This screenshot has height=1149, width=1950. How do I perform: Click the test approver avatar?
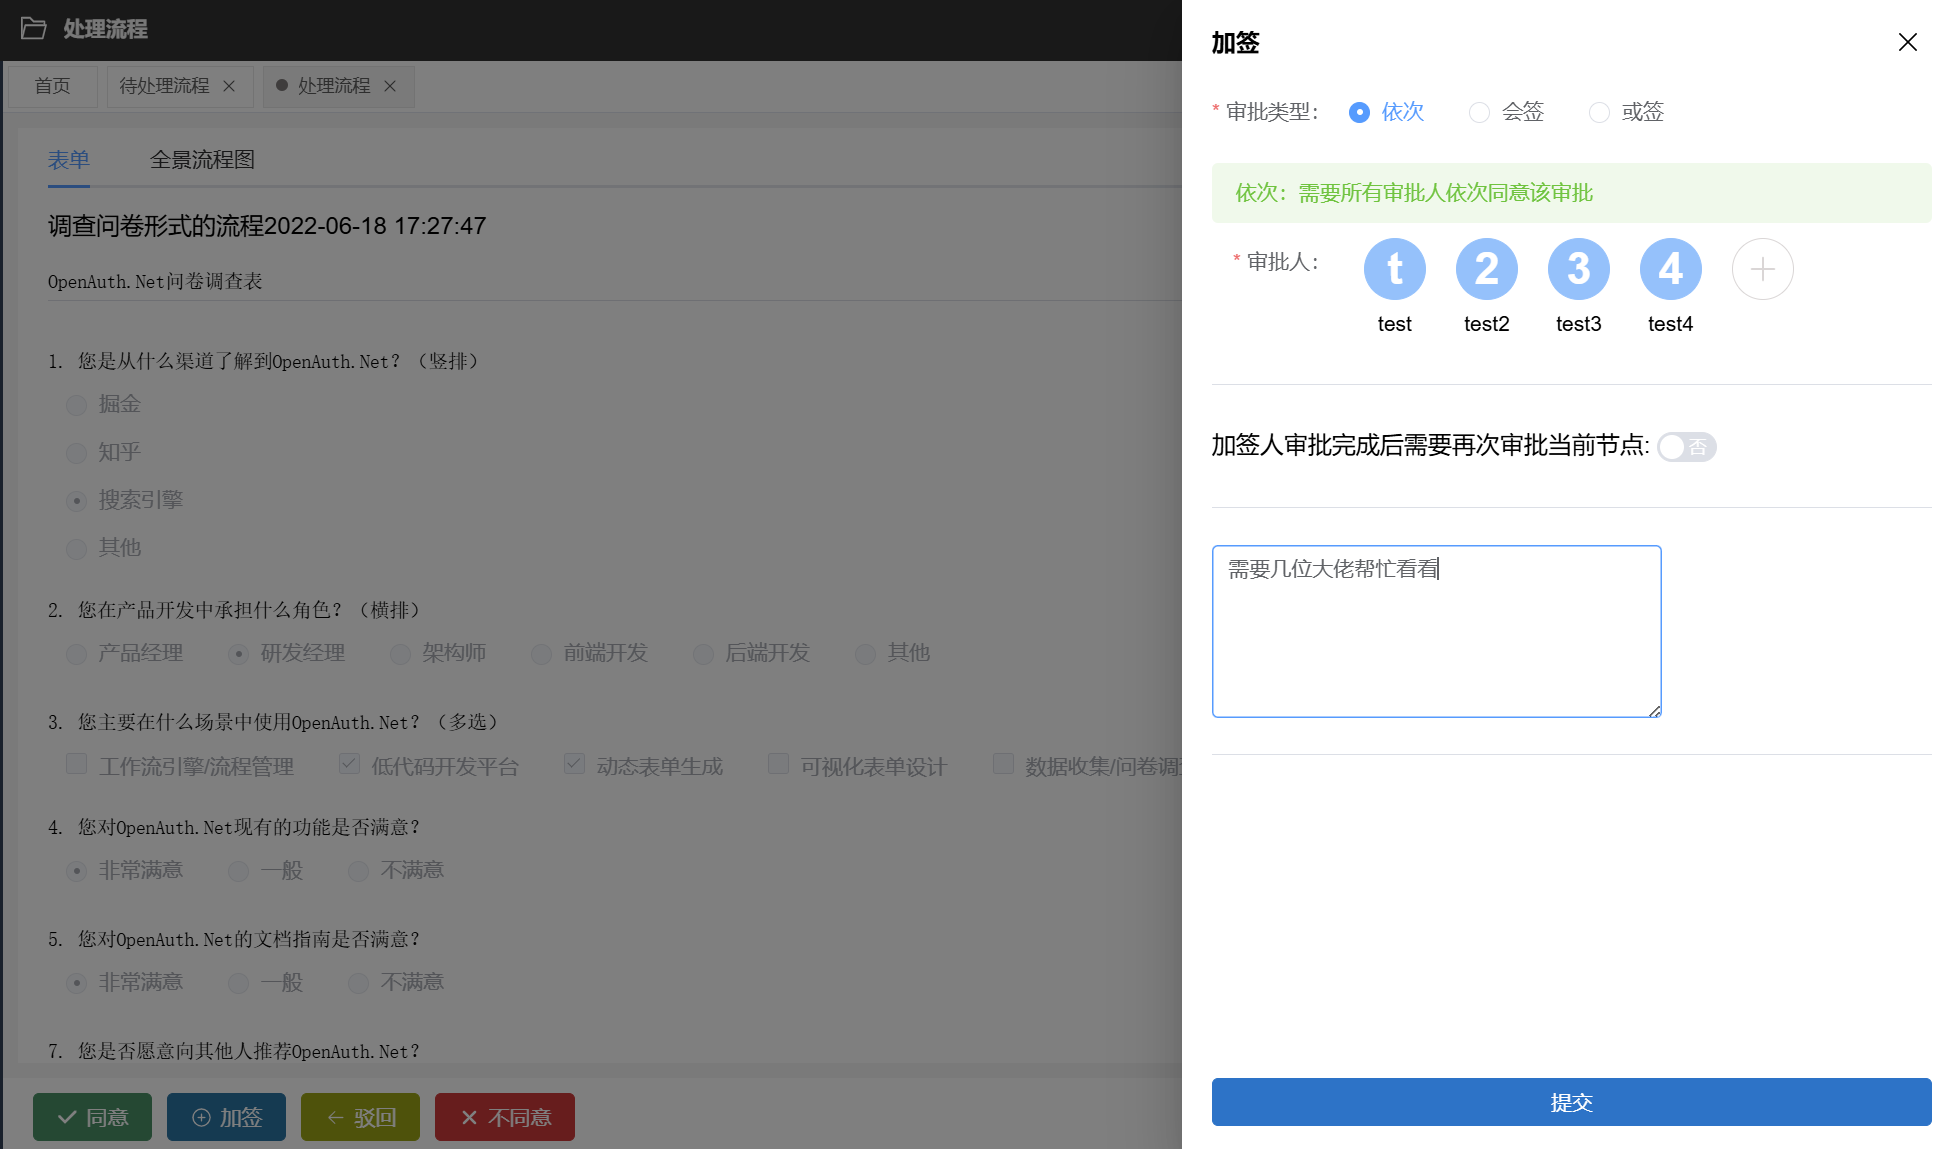1394,269
